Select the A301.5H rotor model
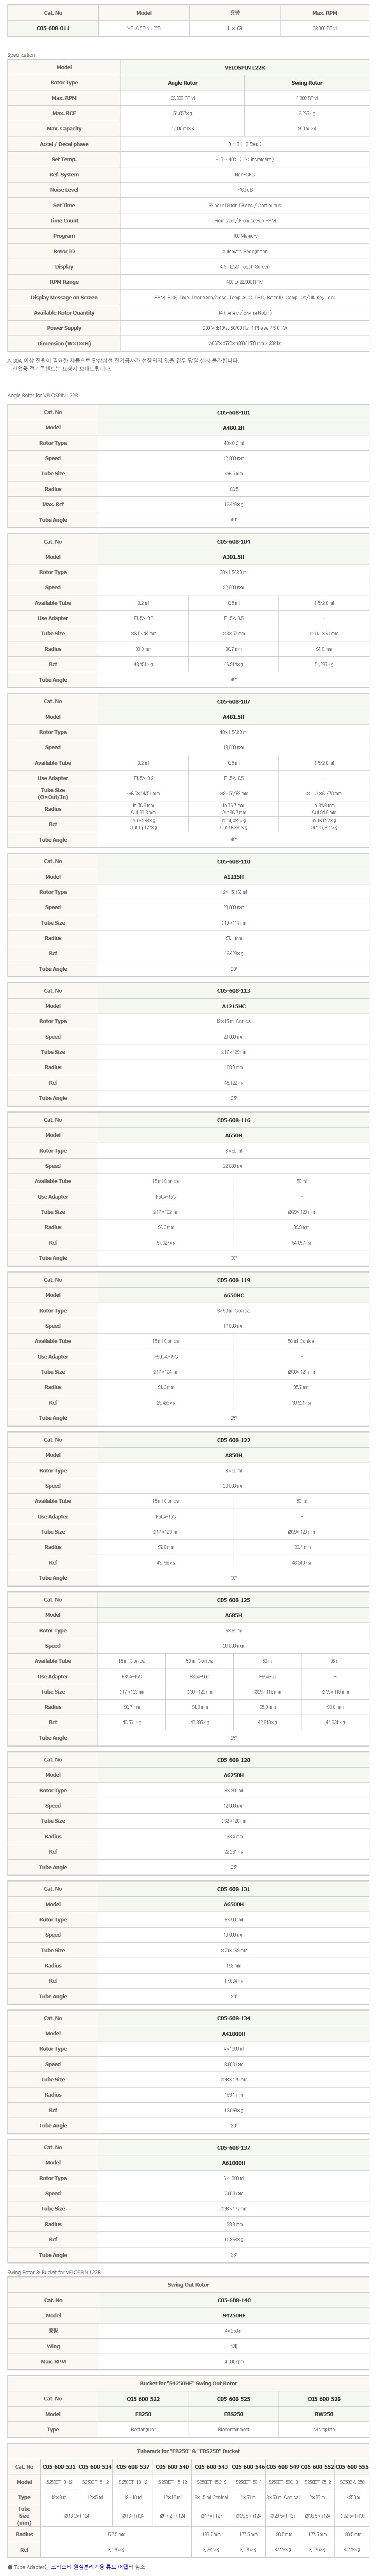378x2576 pixels. (233, 557)
